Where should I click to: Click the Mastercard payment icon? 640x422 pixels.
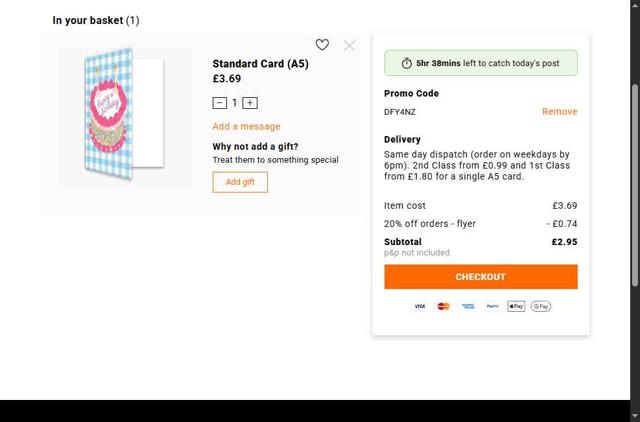tap(444, 306)
